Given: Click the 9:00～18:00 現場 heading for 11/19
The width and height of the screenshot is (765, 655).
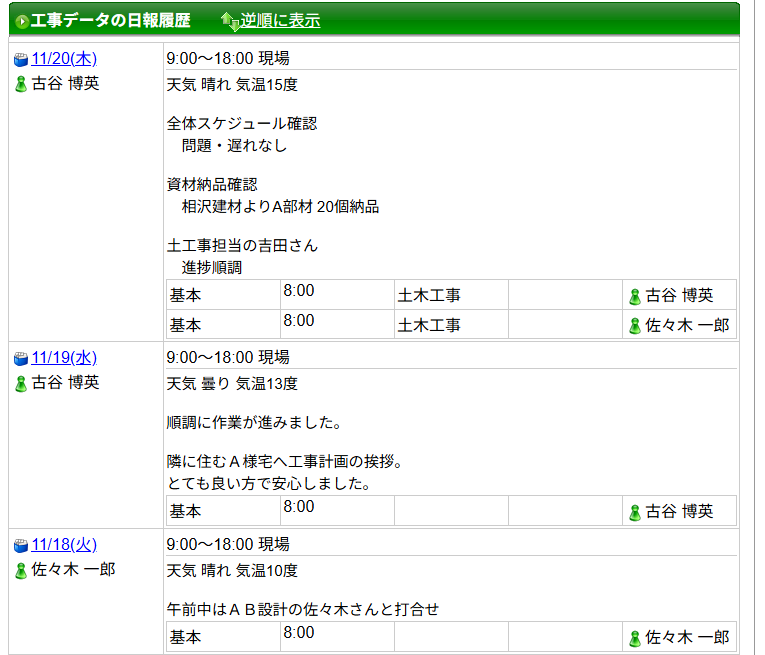Looking at the screenshot, I should (228, 357).
